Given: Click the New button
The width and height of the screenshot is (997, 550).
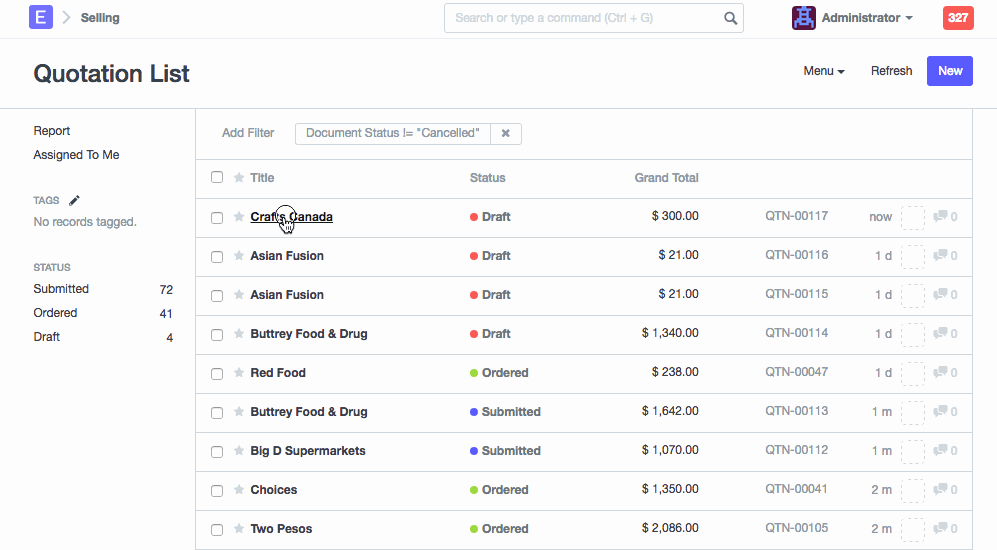Looking at the screenshot, I should 949,71.
